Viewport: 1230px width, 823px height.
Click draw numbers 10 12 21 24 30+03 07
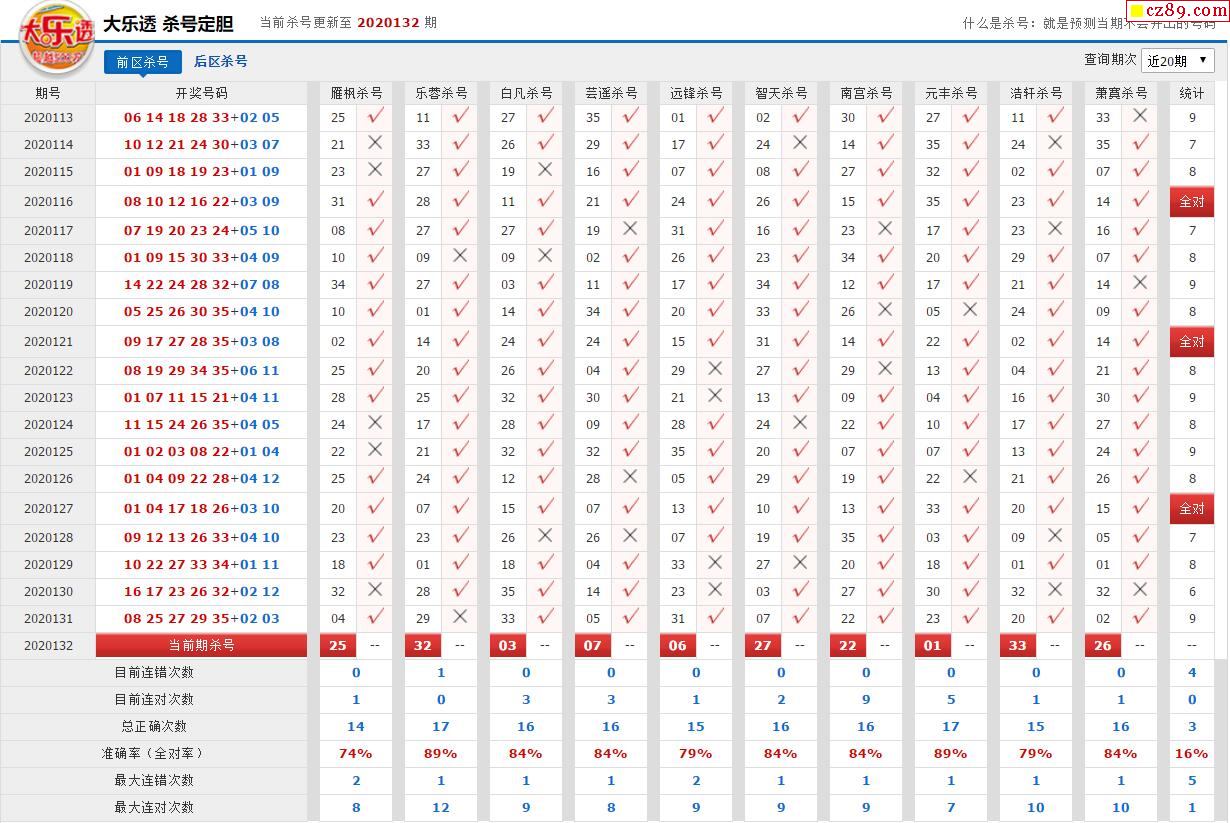point(202,145)
